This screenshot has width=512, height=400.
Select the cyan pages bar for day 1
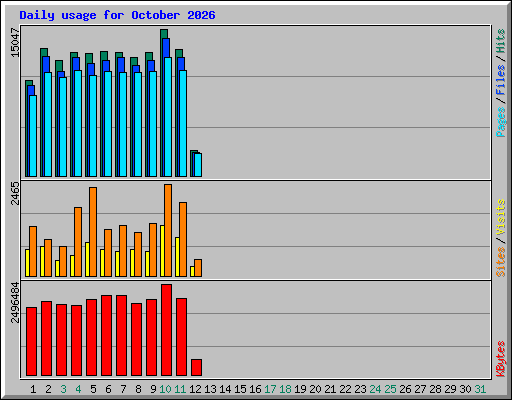[x=33, y=136]
